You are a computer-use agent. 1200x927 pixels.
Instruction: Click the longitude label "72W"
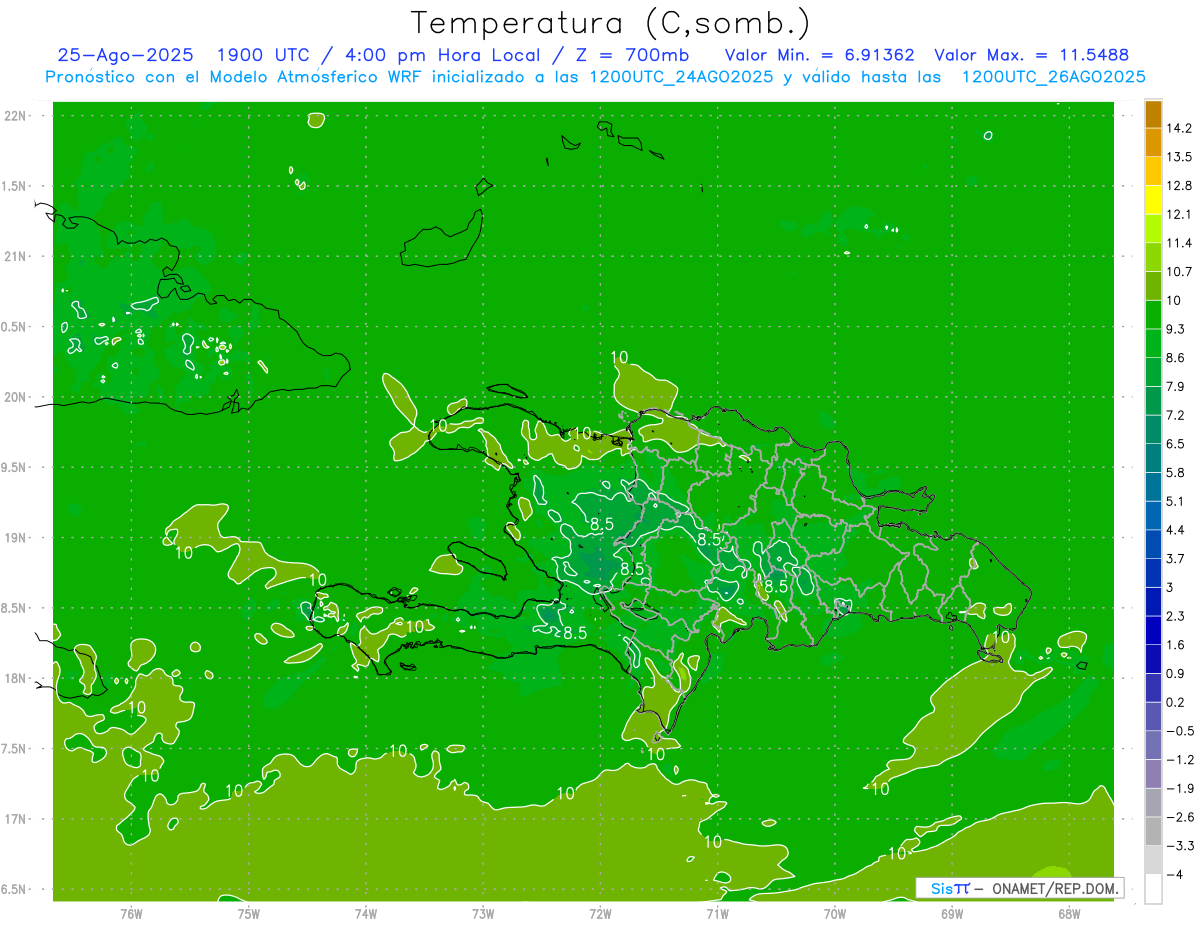[x=600, y=913]
